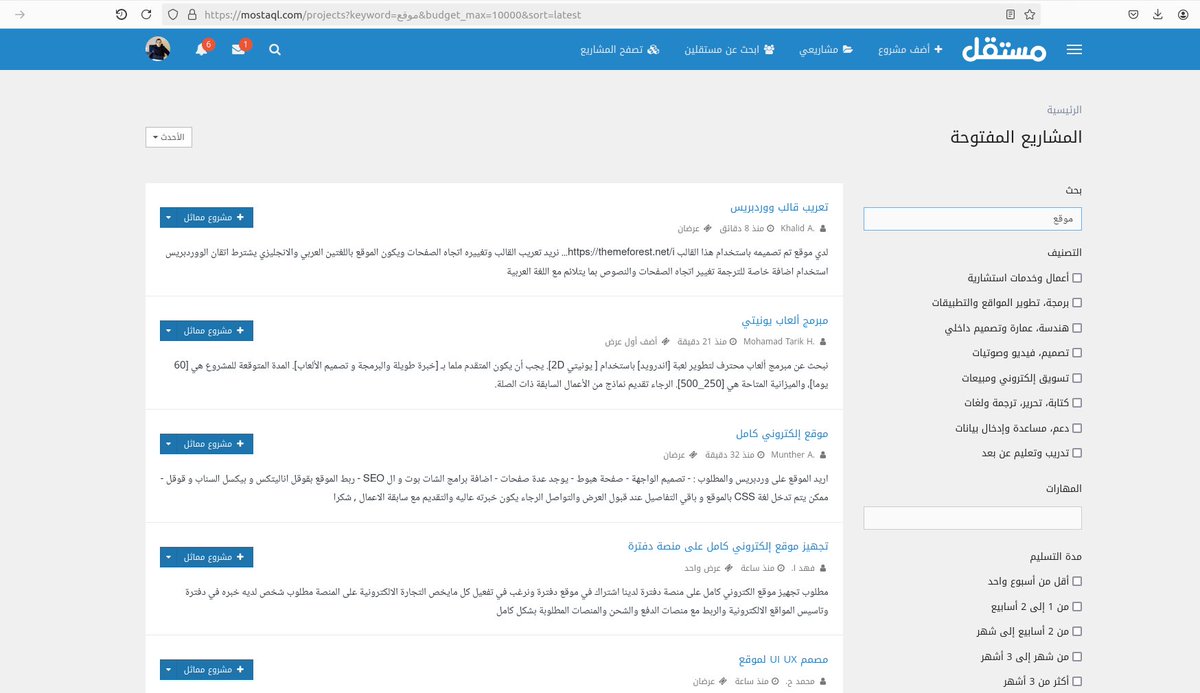The width and height of the screenshot is (1200, 693).
Task: Click the shield icon in address bar
Action: pos(173,15)
